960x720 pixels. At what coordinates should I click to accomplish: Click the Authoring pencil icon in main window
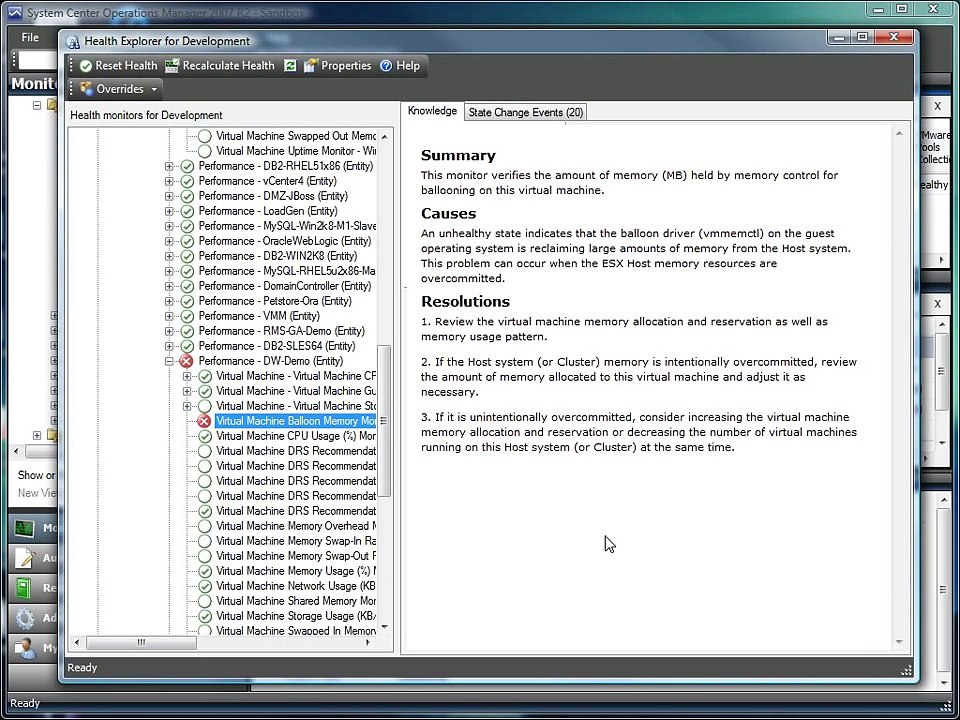tap(24, 558)
